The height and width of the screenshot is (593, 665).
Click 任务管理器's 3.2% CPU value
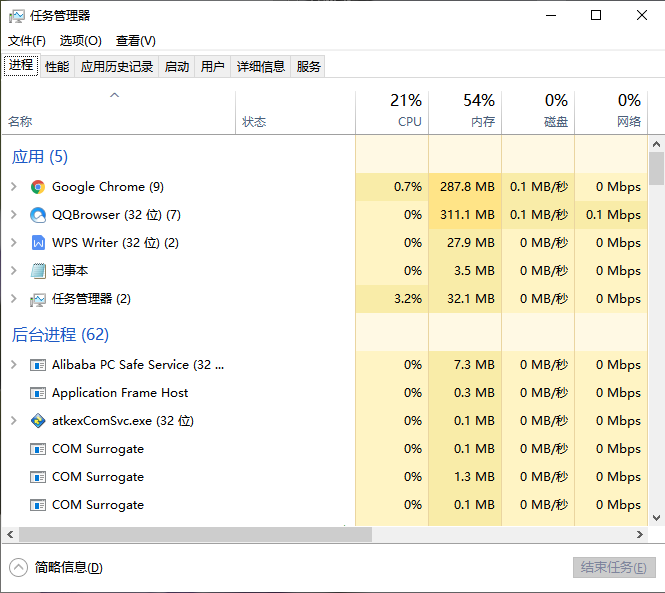(408, 299)
